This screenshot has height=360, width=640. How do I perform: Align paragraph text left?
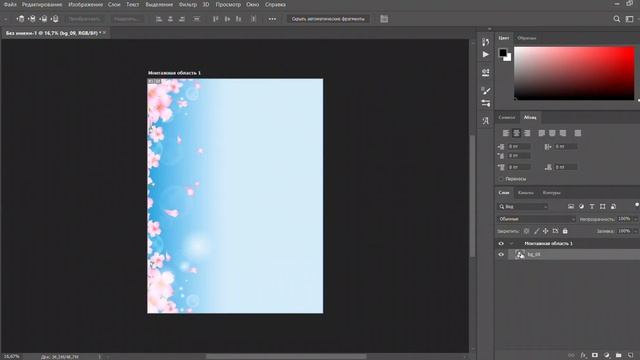coord(506,133)
